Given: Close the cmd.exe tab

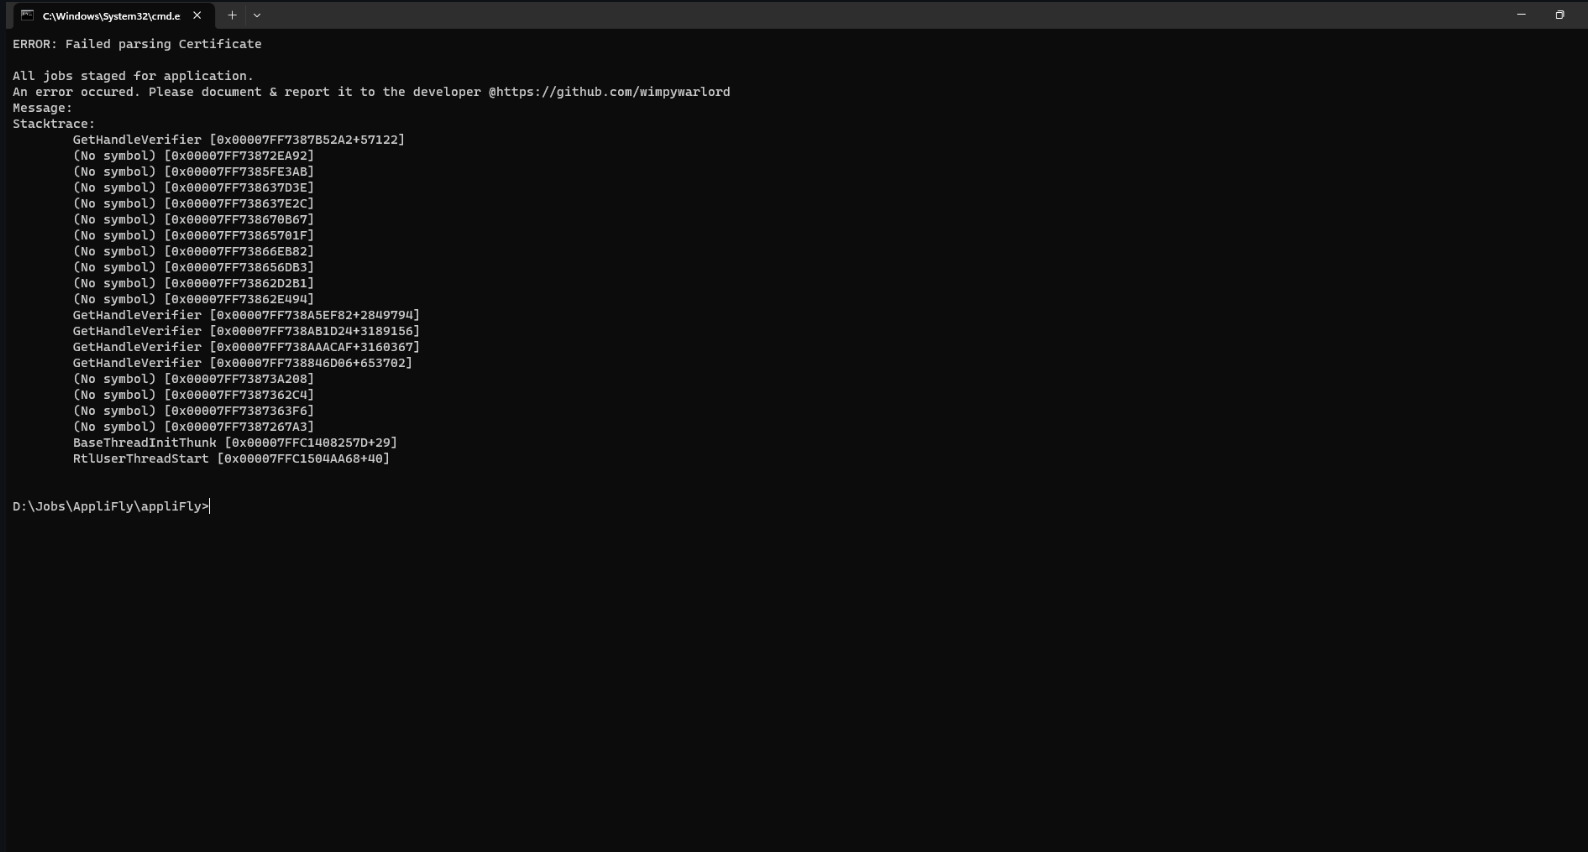Looking at the screenshot, I should 197,15.
